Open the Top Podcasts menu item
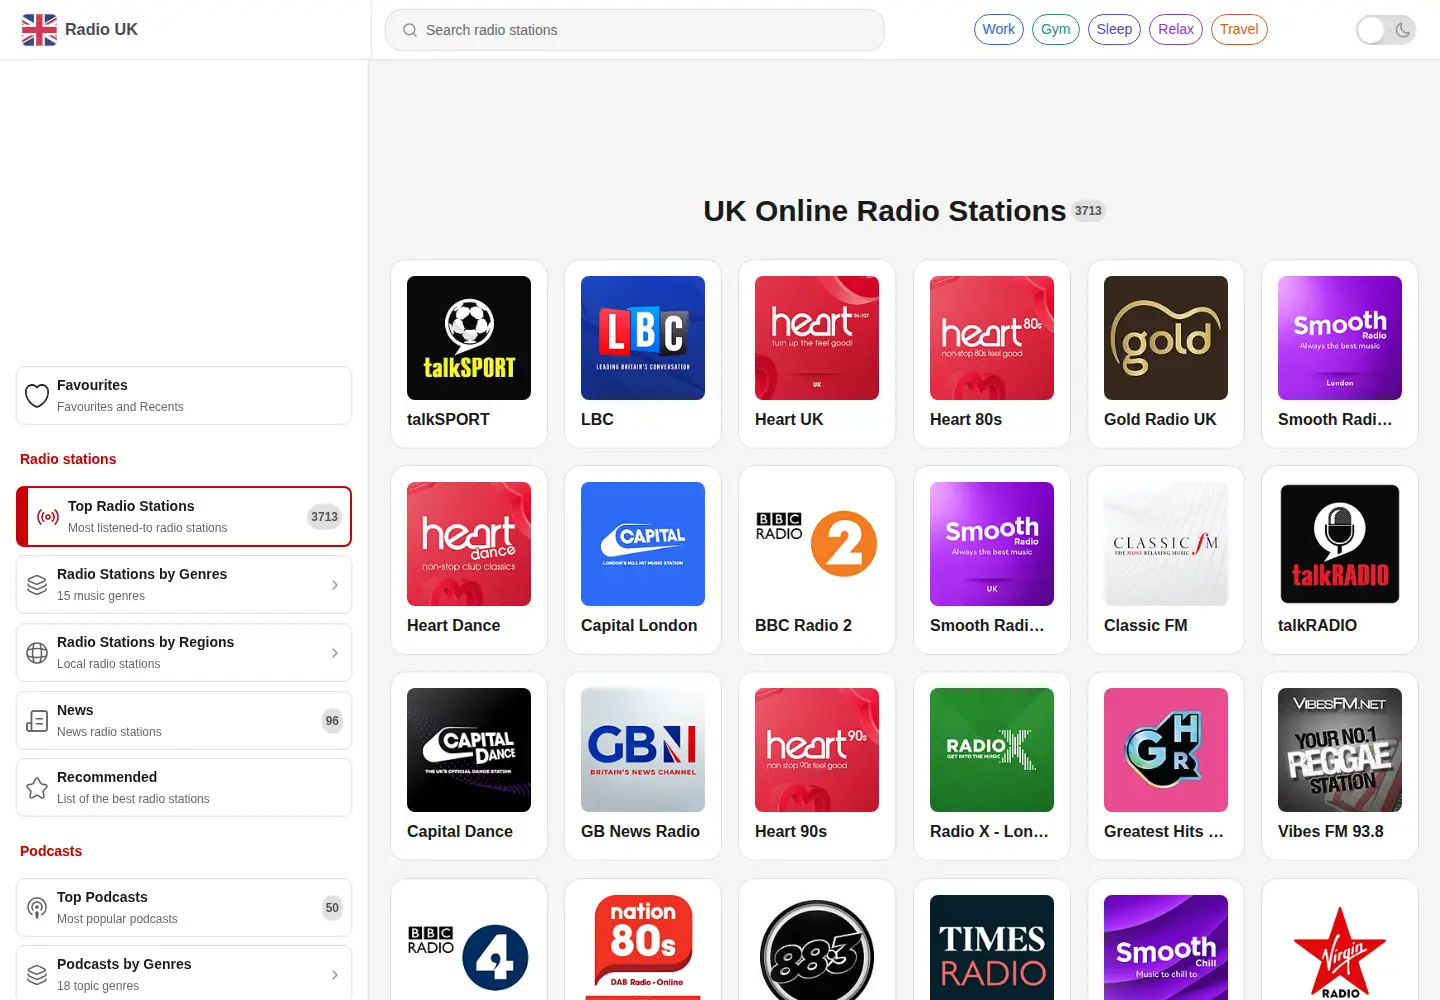This screenshot has height=1000, width=1440. click(x=184, y=908)
